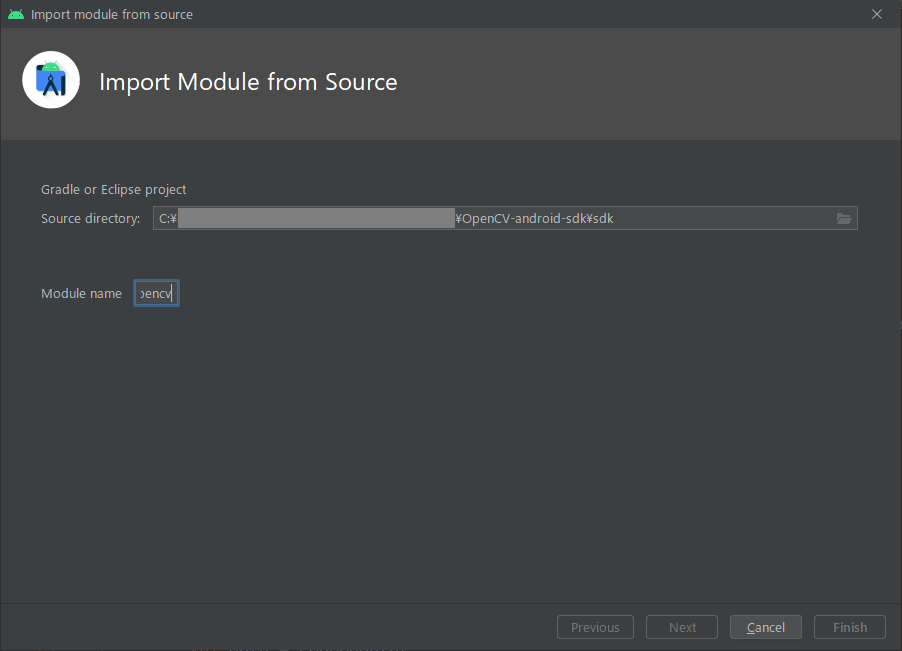Click the OpenCV-android-sdk path text
The width and height of the screenshot is (902, 651).
530,218
